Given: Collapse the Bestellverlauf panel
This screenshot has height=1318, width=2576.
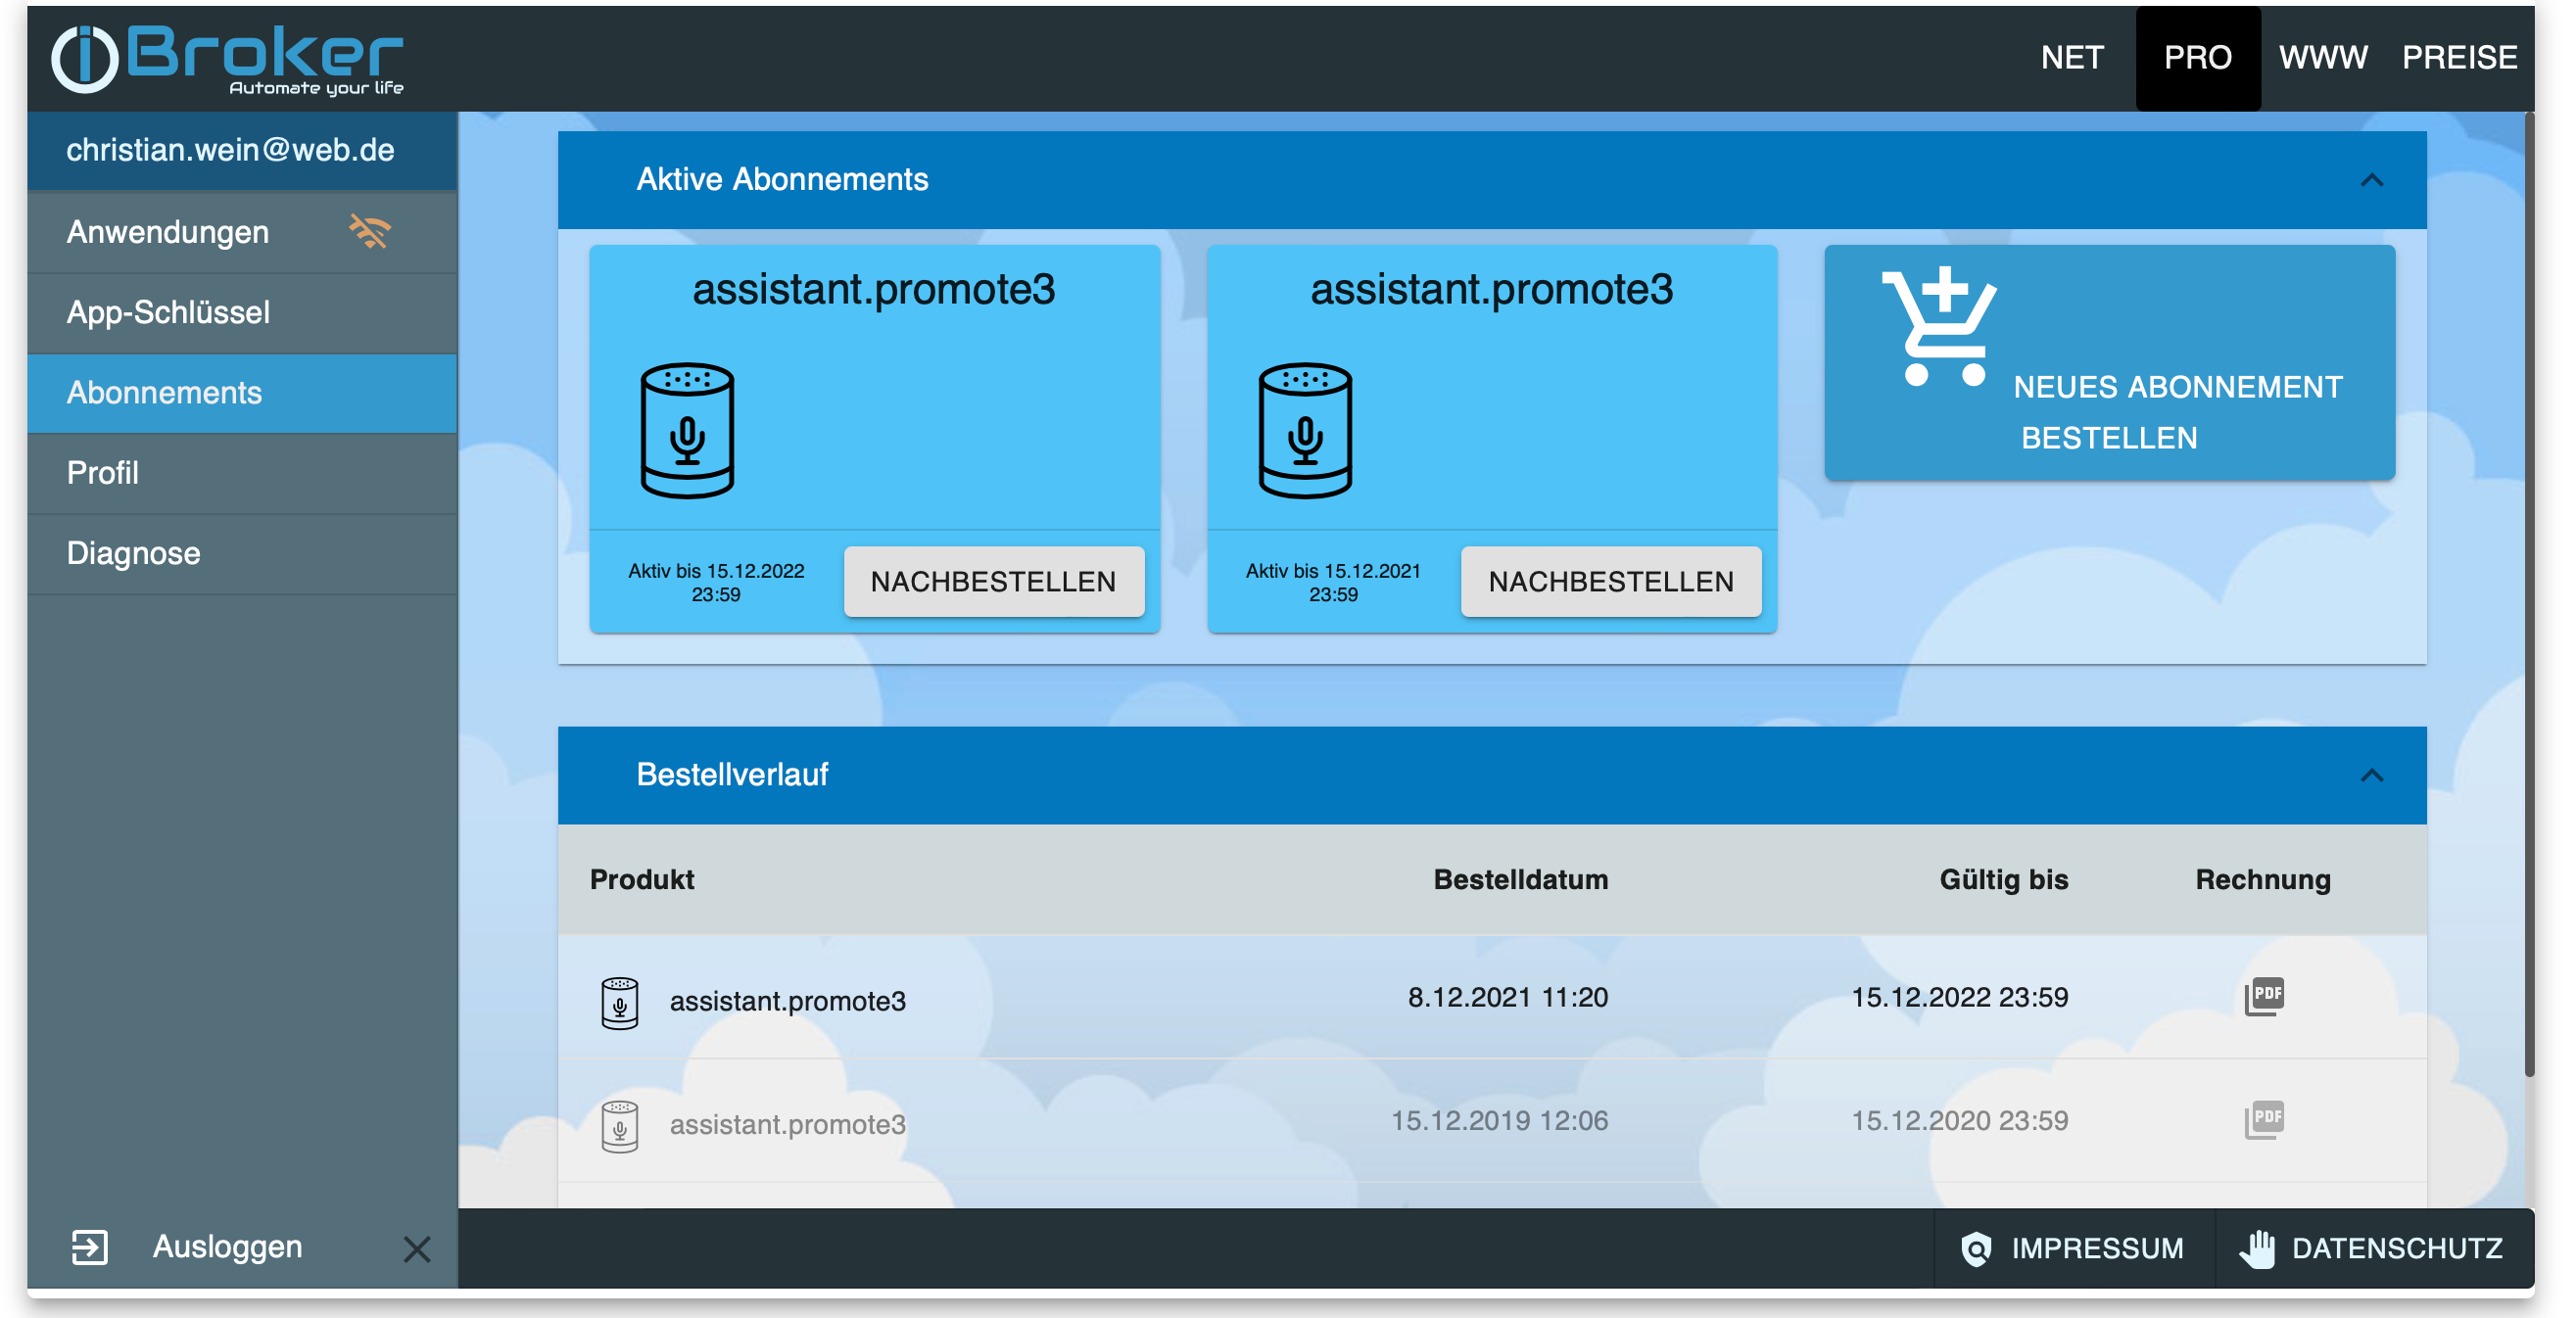Looking at the screenshot, I should click(x=2371, y=775).
